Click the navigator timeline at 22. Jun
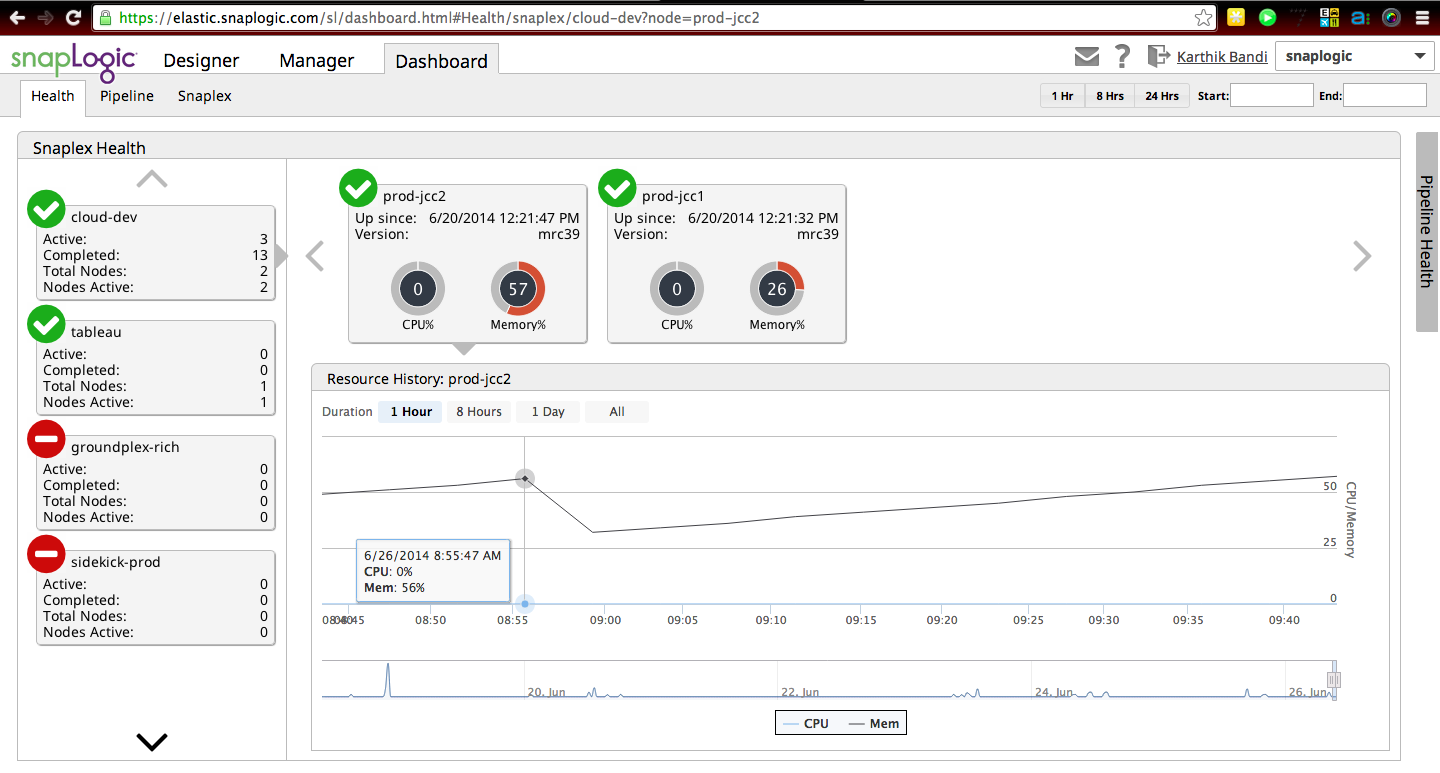Viewport: 1440px width, 773px height. pos(800,692)
